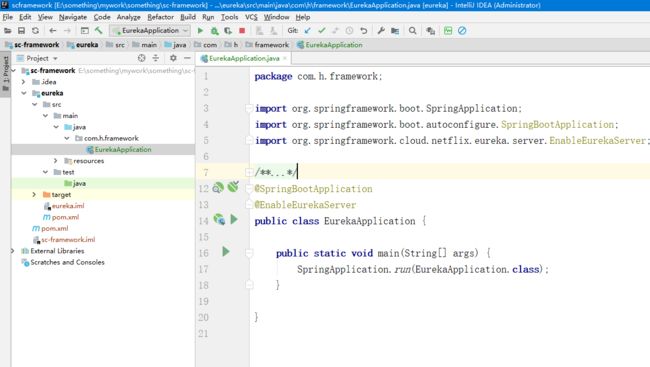650x367 pixels.
Task: Open the Analyze menu
Action: click(129, 17)
